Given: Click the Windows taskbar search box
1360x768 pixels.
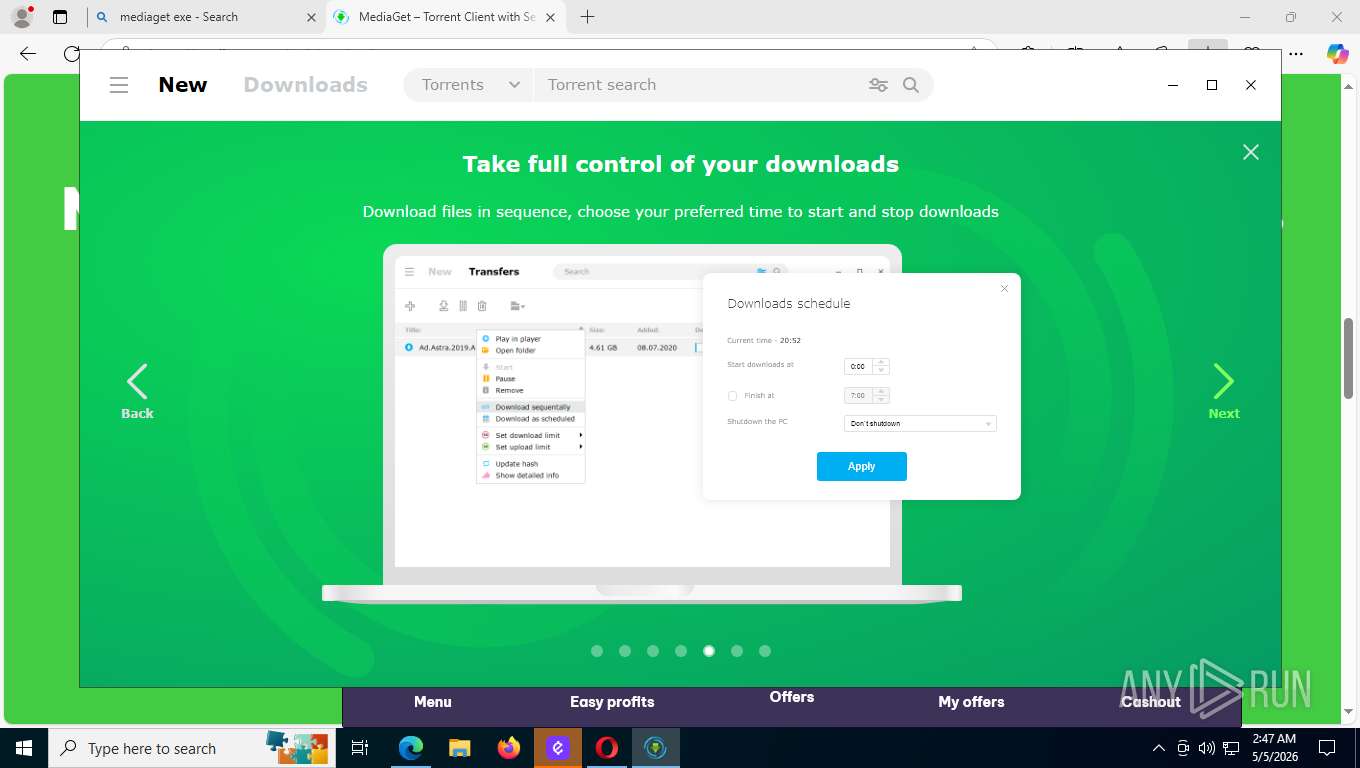Looking at the screenshot, I should tap(193, 748).
